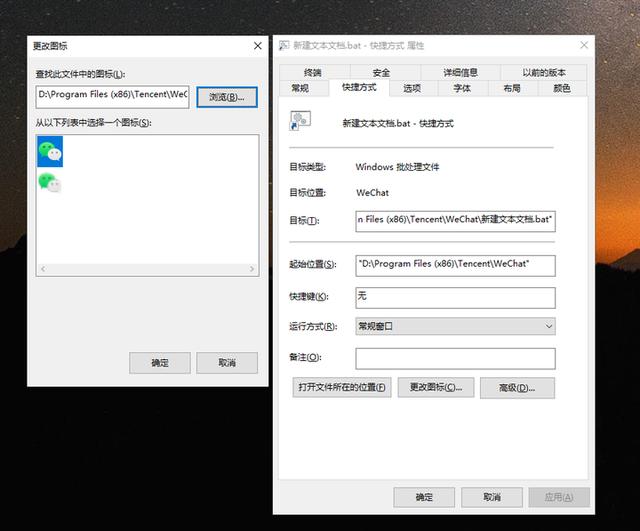
Task: Click 打开文件所在的位置(F) button
Action: pyautogui.click(x=342, y=387)
